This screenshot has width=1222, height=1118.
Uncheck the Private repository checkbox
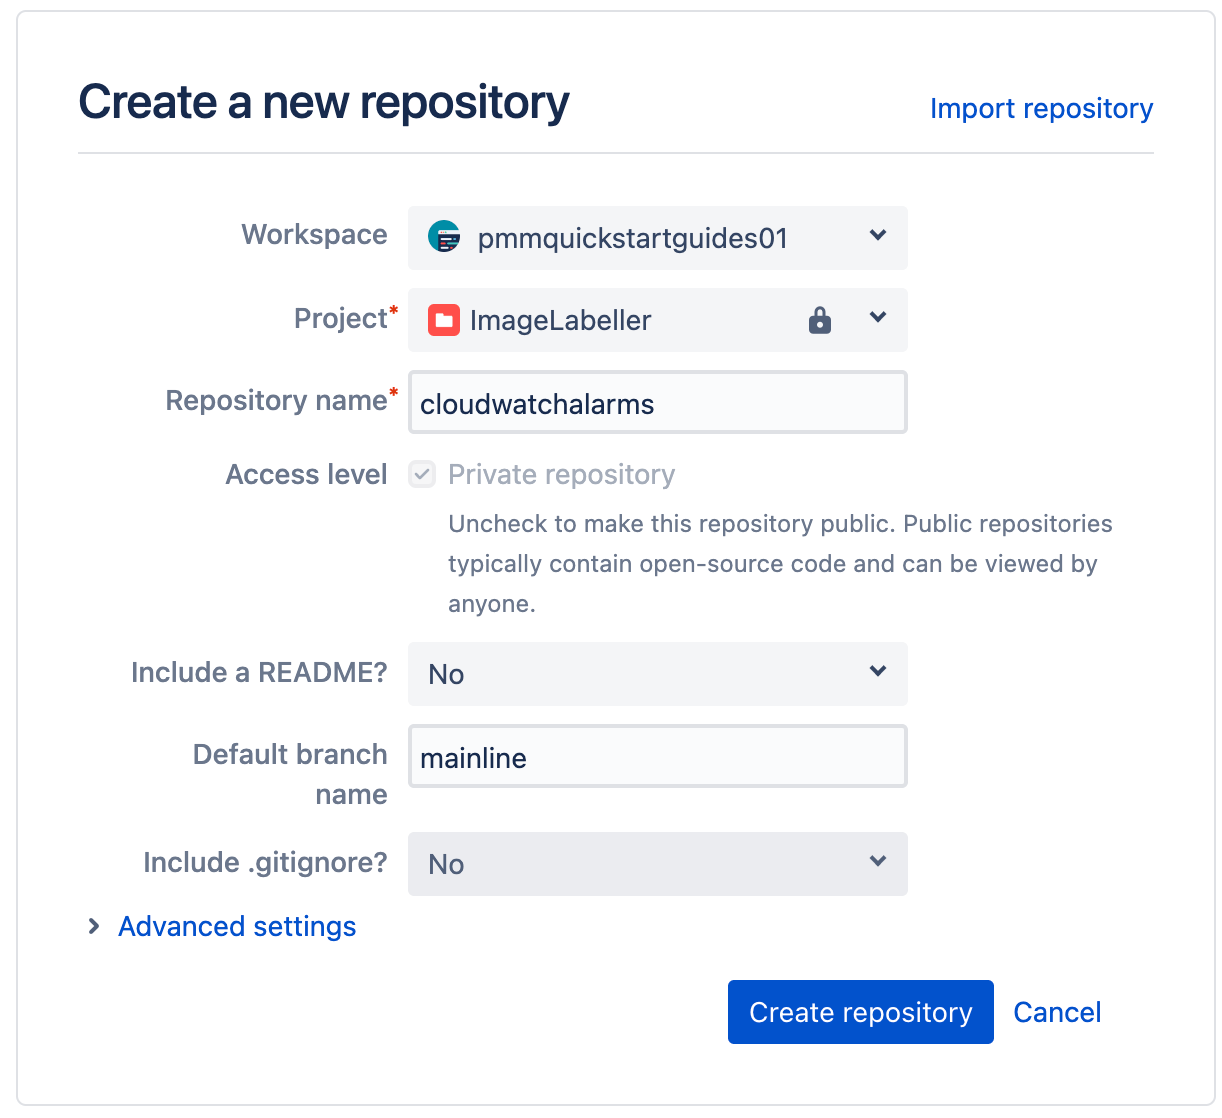[421, 474]
